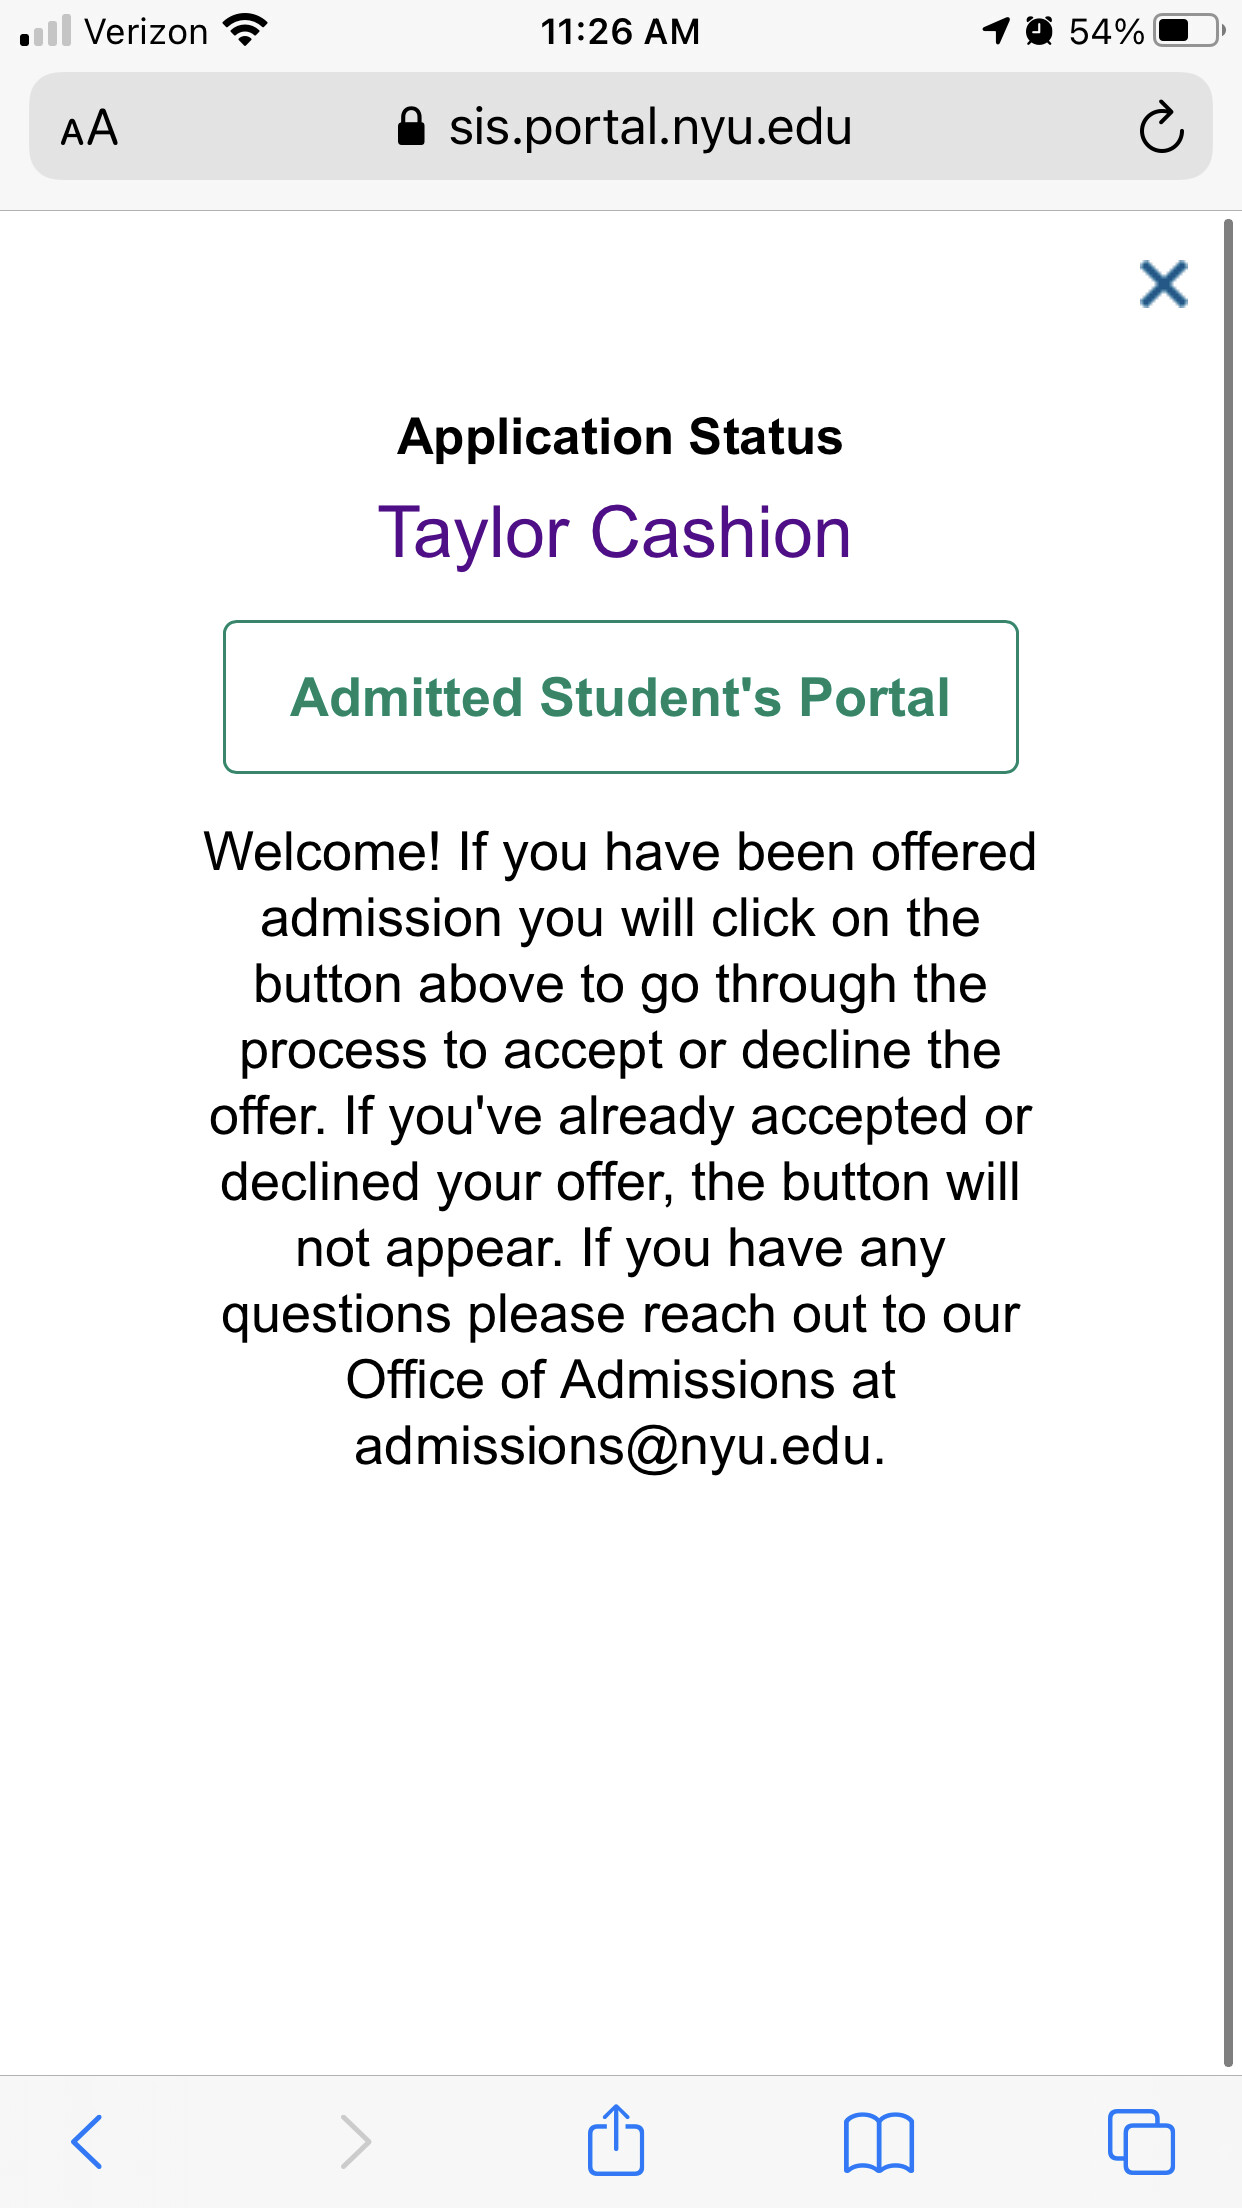Show all open tabs
The image size is (1242, 2208).
click(1140, 2141)
